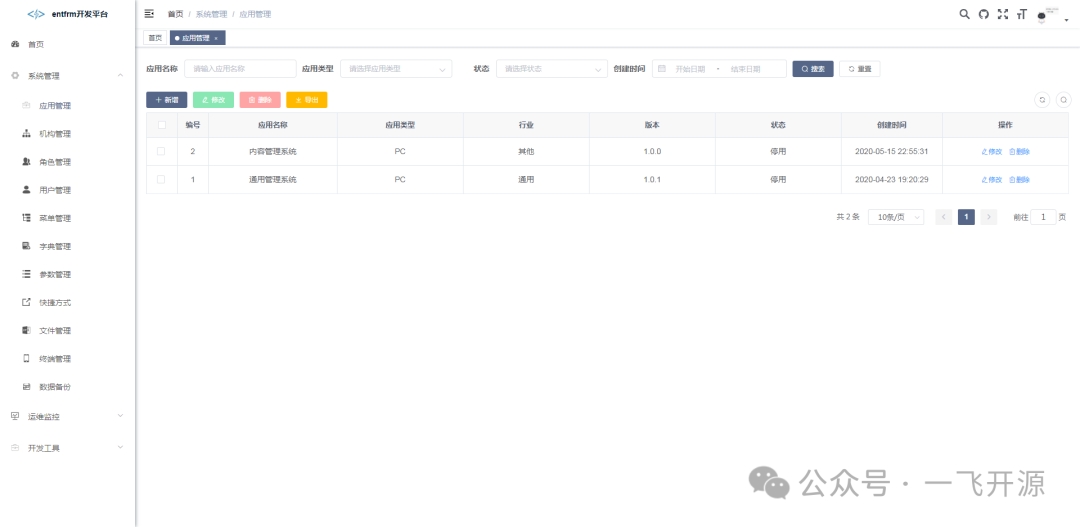The image size is (1080, 527).
Task: Check the 通用管理系统 row checkbox
Action: (161, 179)
